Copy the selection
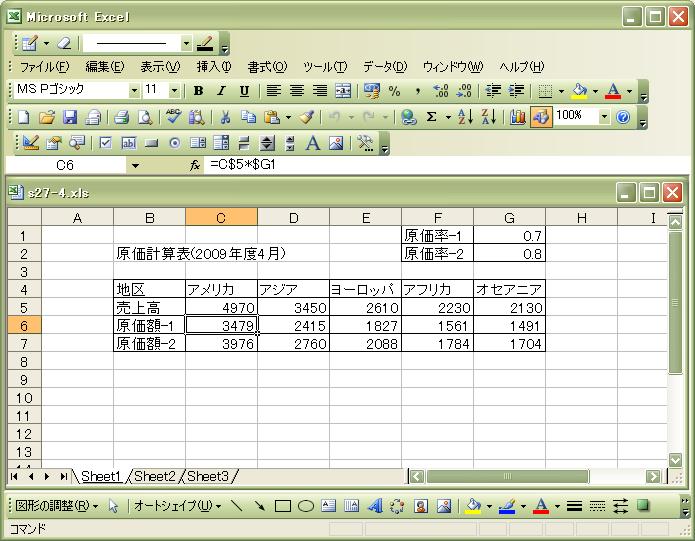This screenshot has width=695, height=541. (x=248, y=117)
